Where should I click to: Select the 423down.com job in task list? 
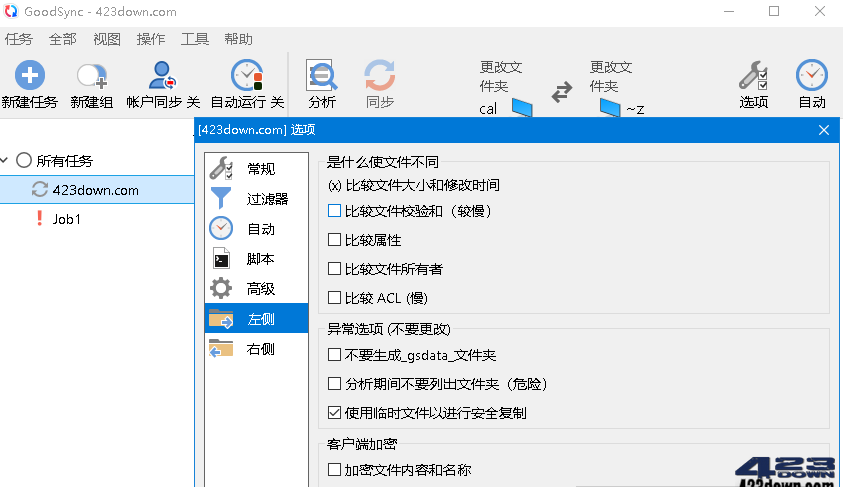tap(97, 190)
